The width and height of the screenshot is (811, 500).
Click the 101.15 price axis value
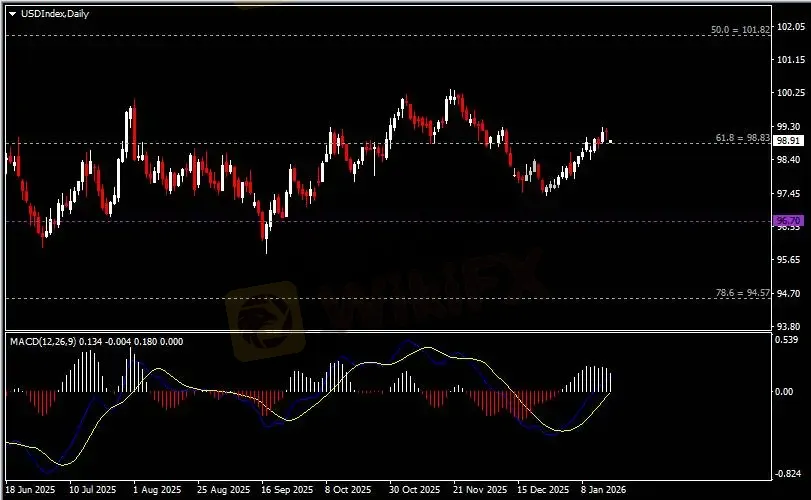791,60
